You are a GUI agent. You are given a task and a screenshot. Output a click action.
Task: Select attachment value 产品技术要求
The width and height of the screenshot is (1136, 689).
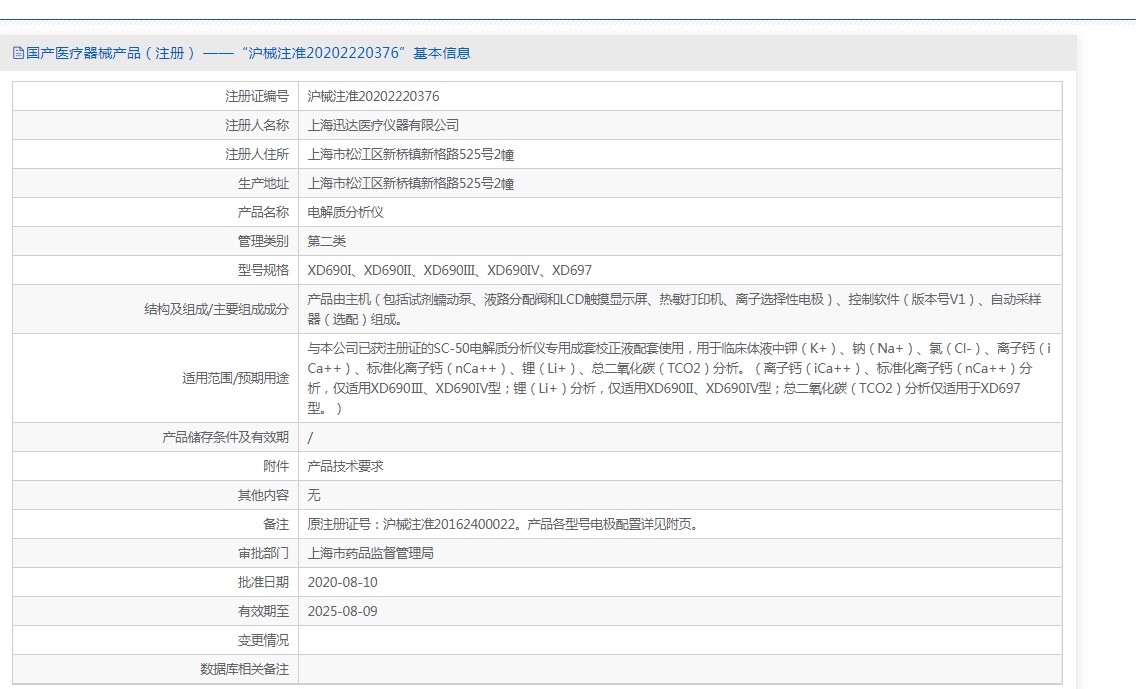coord(346,467)
